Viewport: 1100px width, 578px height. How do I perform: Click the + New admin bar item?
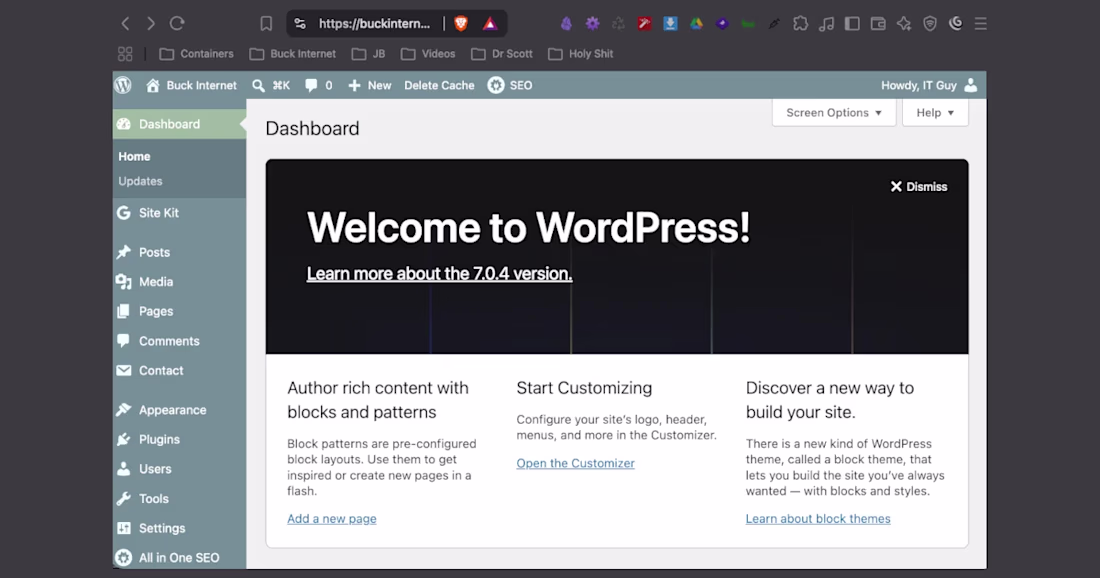click(x=370, y=86)
